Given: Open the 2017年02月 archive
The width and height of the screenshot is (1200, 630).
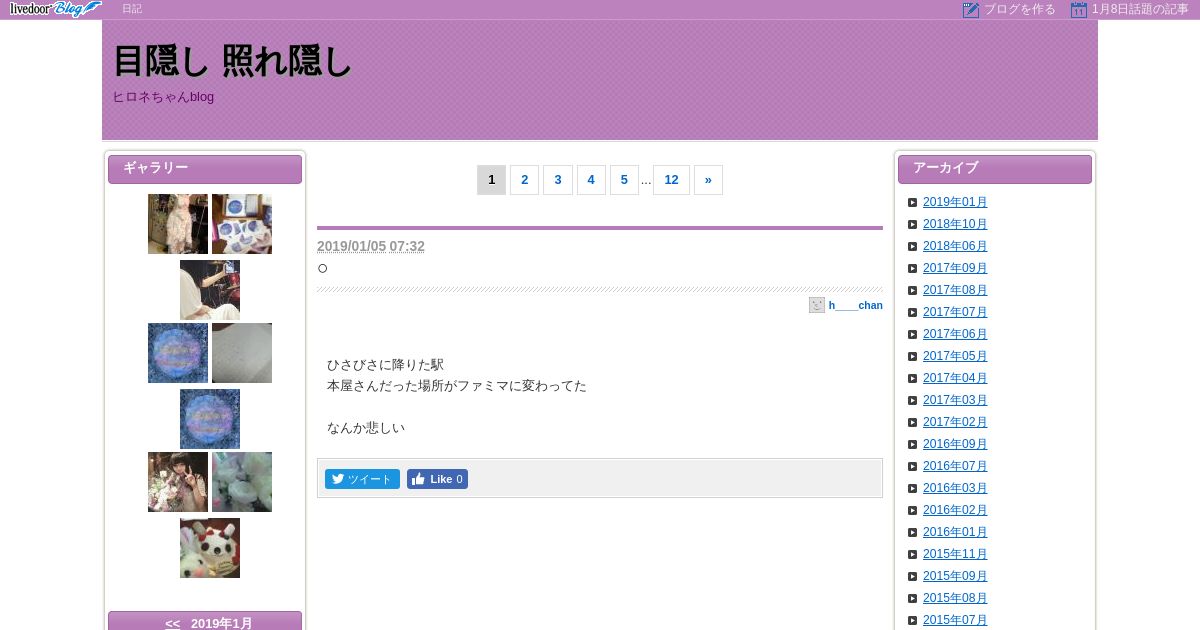Looking at the screenshot, I should click(955, 422).
